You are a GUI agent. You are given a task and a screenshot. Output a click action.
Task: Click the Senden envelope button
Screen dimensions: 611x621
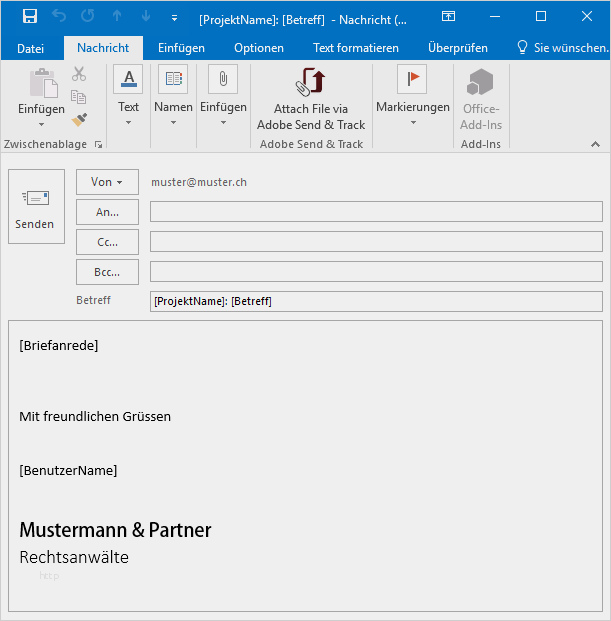pyautogui.click(x=35, y=207)
